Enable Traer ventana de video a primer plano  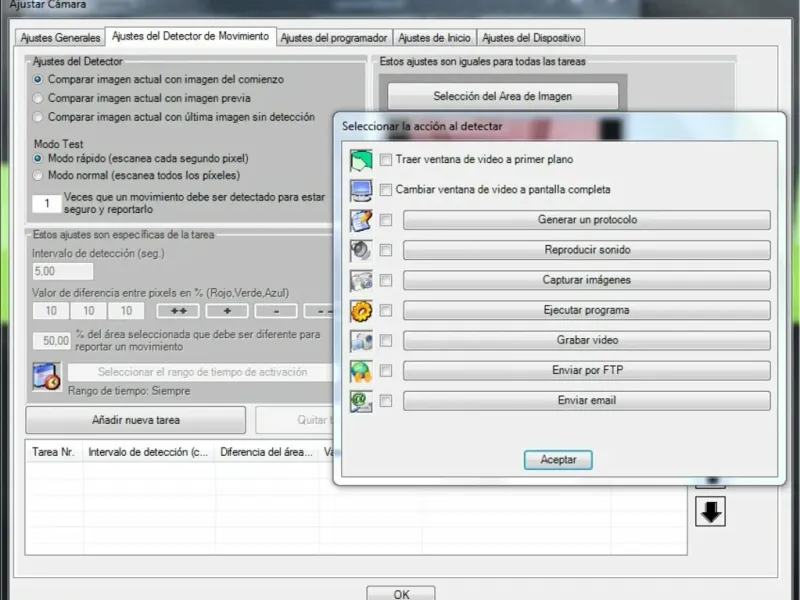[386, 160]
